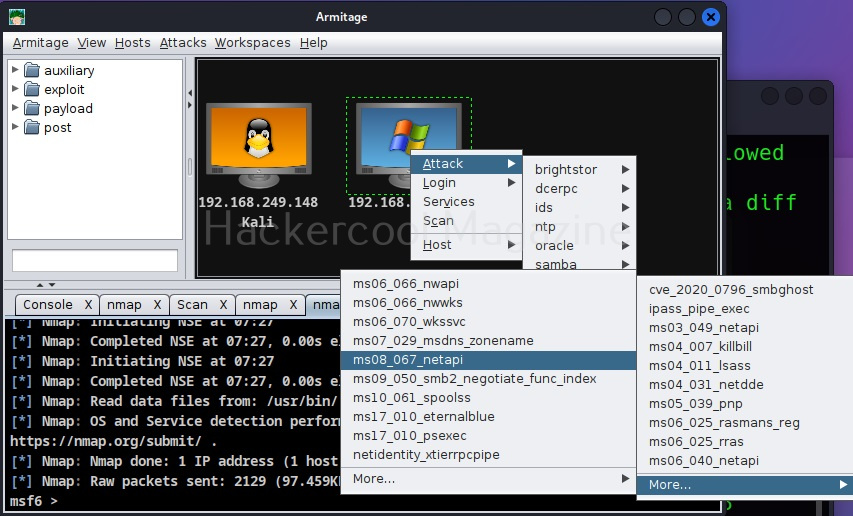Close the Scan tab with its X
This screenshot has width=853, height=516.
(223, 304)
